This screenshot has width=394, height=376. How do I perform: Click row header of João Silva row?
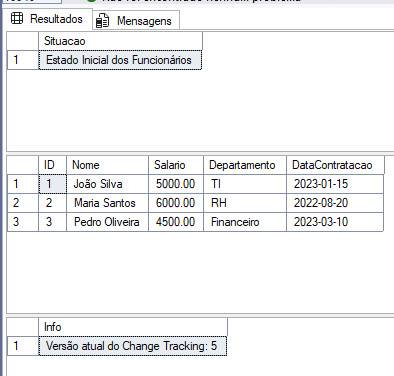23,184
